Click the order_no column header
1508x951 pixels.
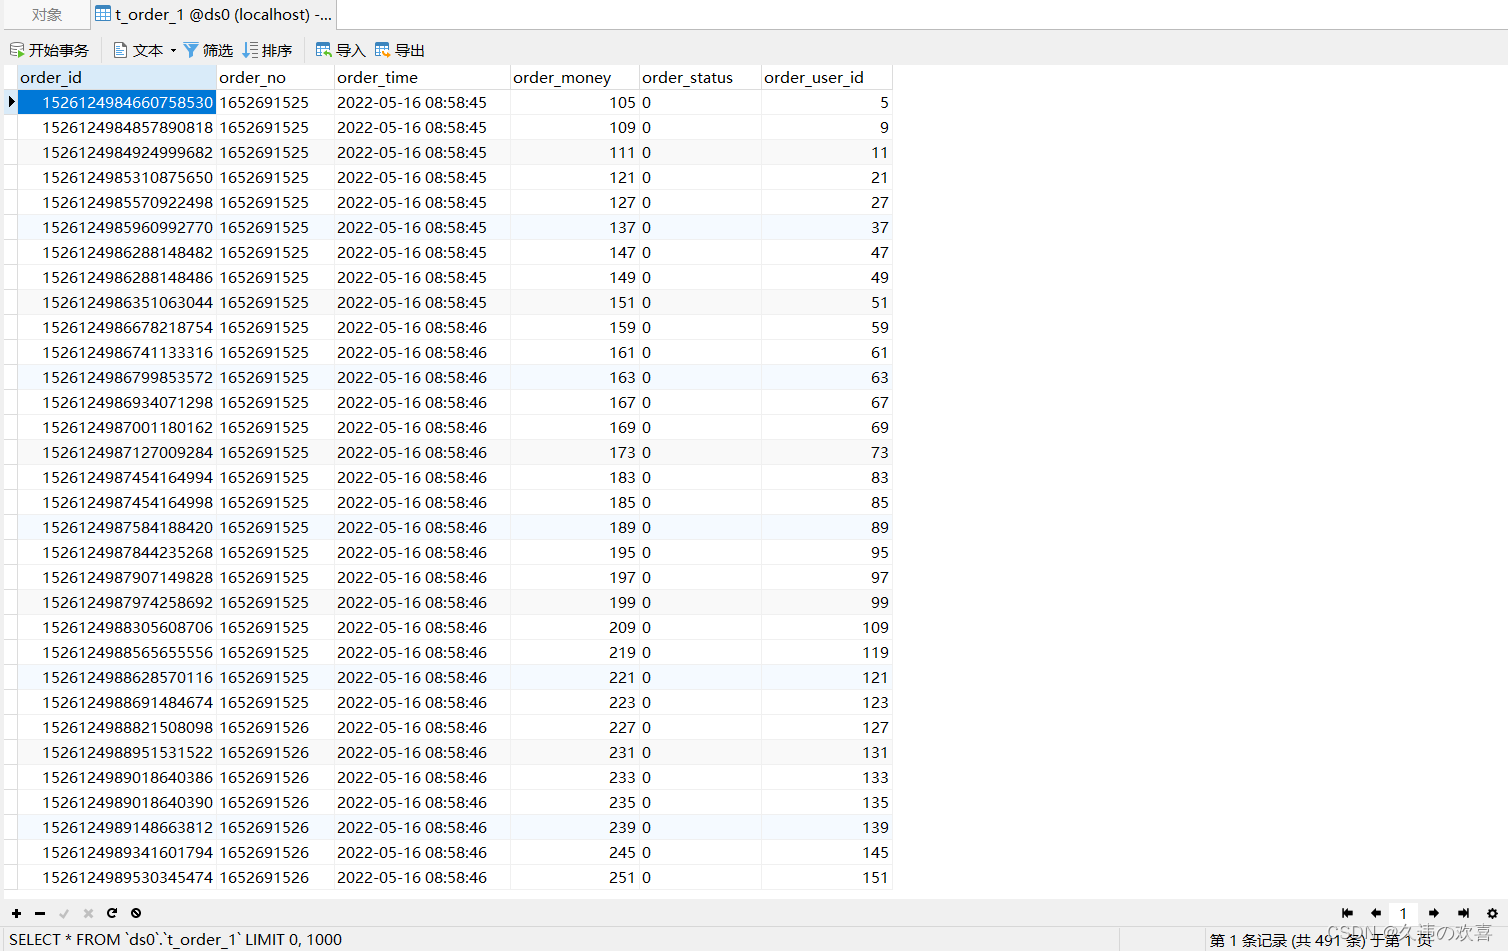pyautogui.click(x=275, y=77)
